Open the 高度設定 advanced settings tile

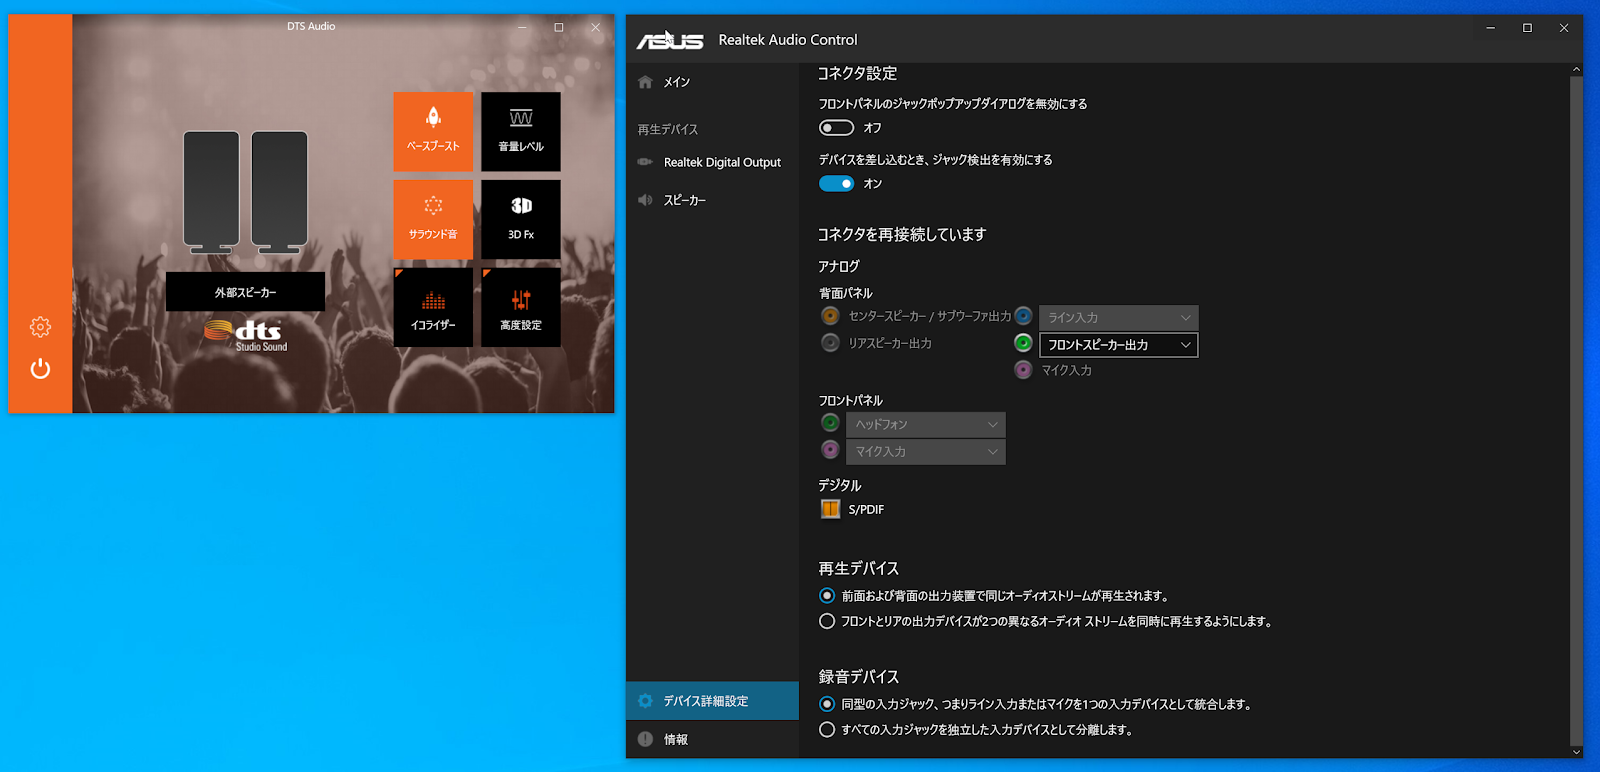521,307
